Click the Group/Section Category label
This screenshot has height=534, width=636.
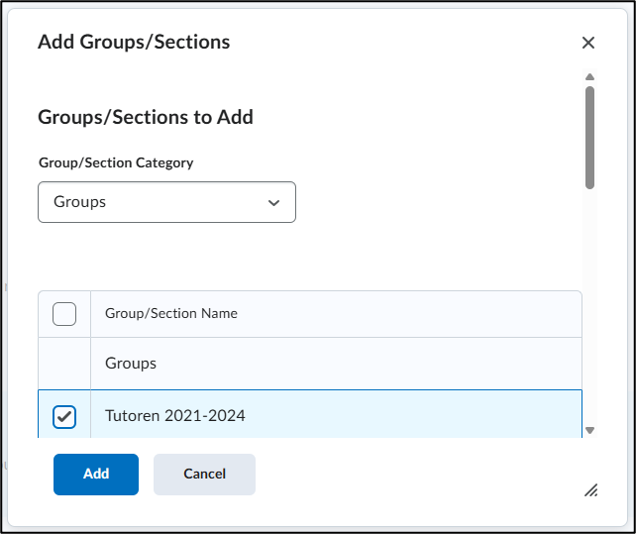(116, 162)
